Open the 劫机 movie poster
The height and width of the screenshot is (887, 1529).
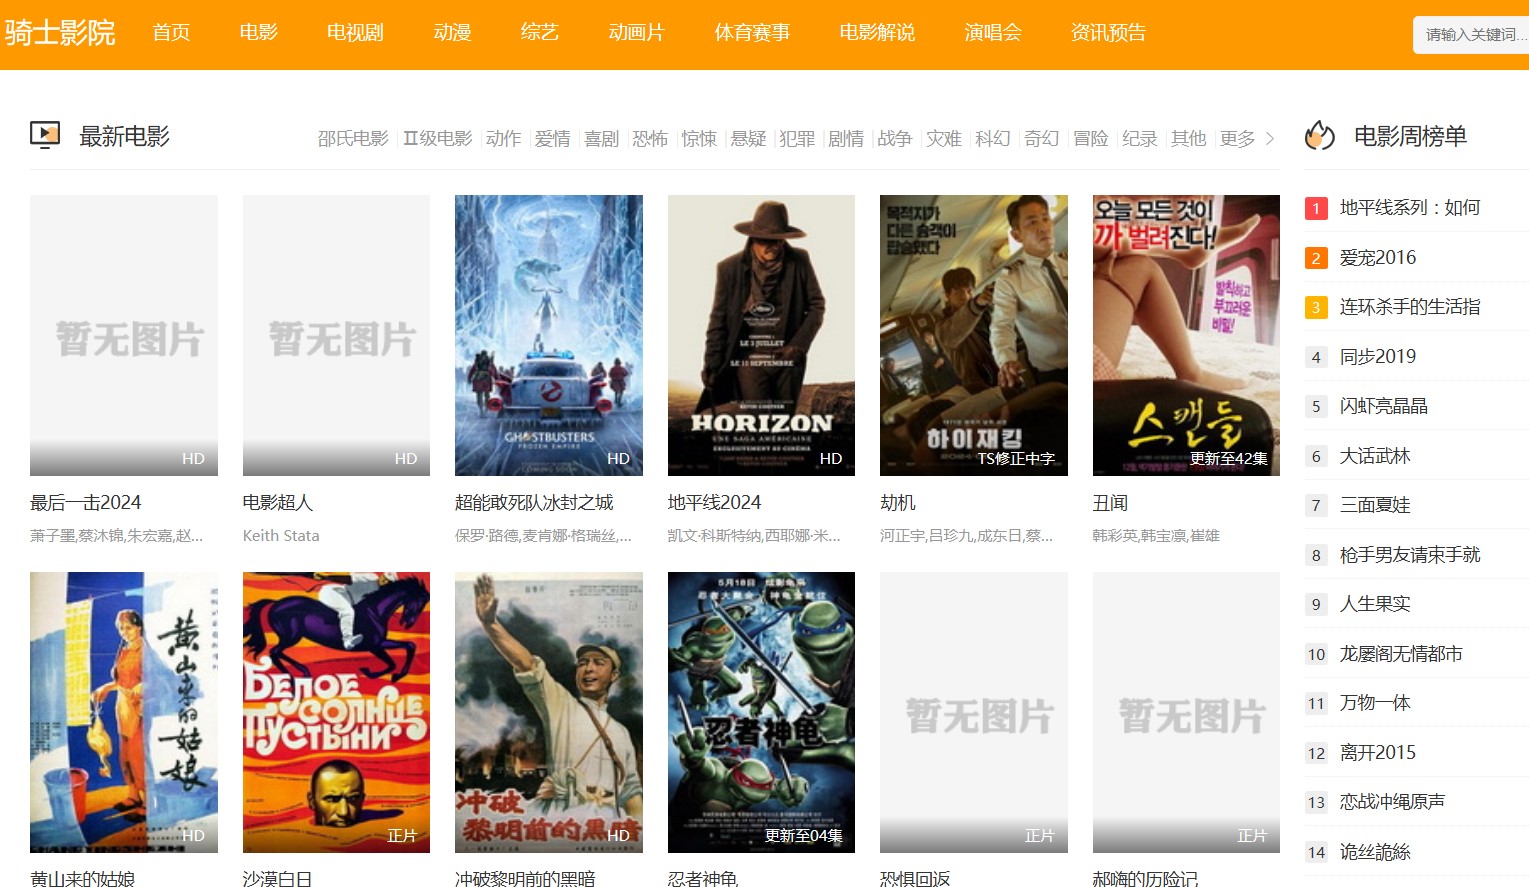click(x=974, y=335)
